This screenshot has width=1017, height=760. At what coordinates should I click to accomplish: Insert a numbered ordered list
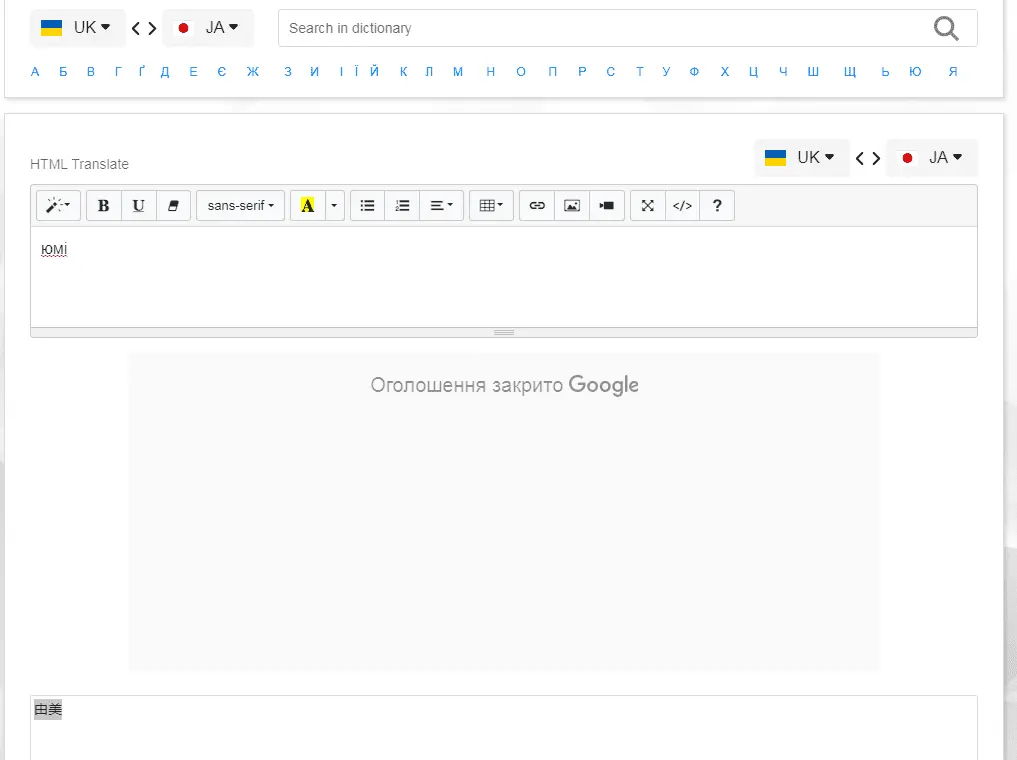pyautogui.click(x=402, y=206)
